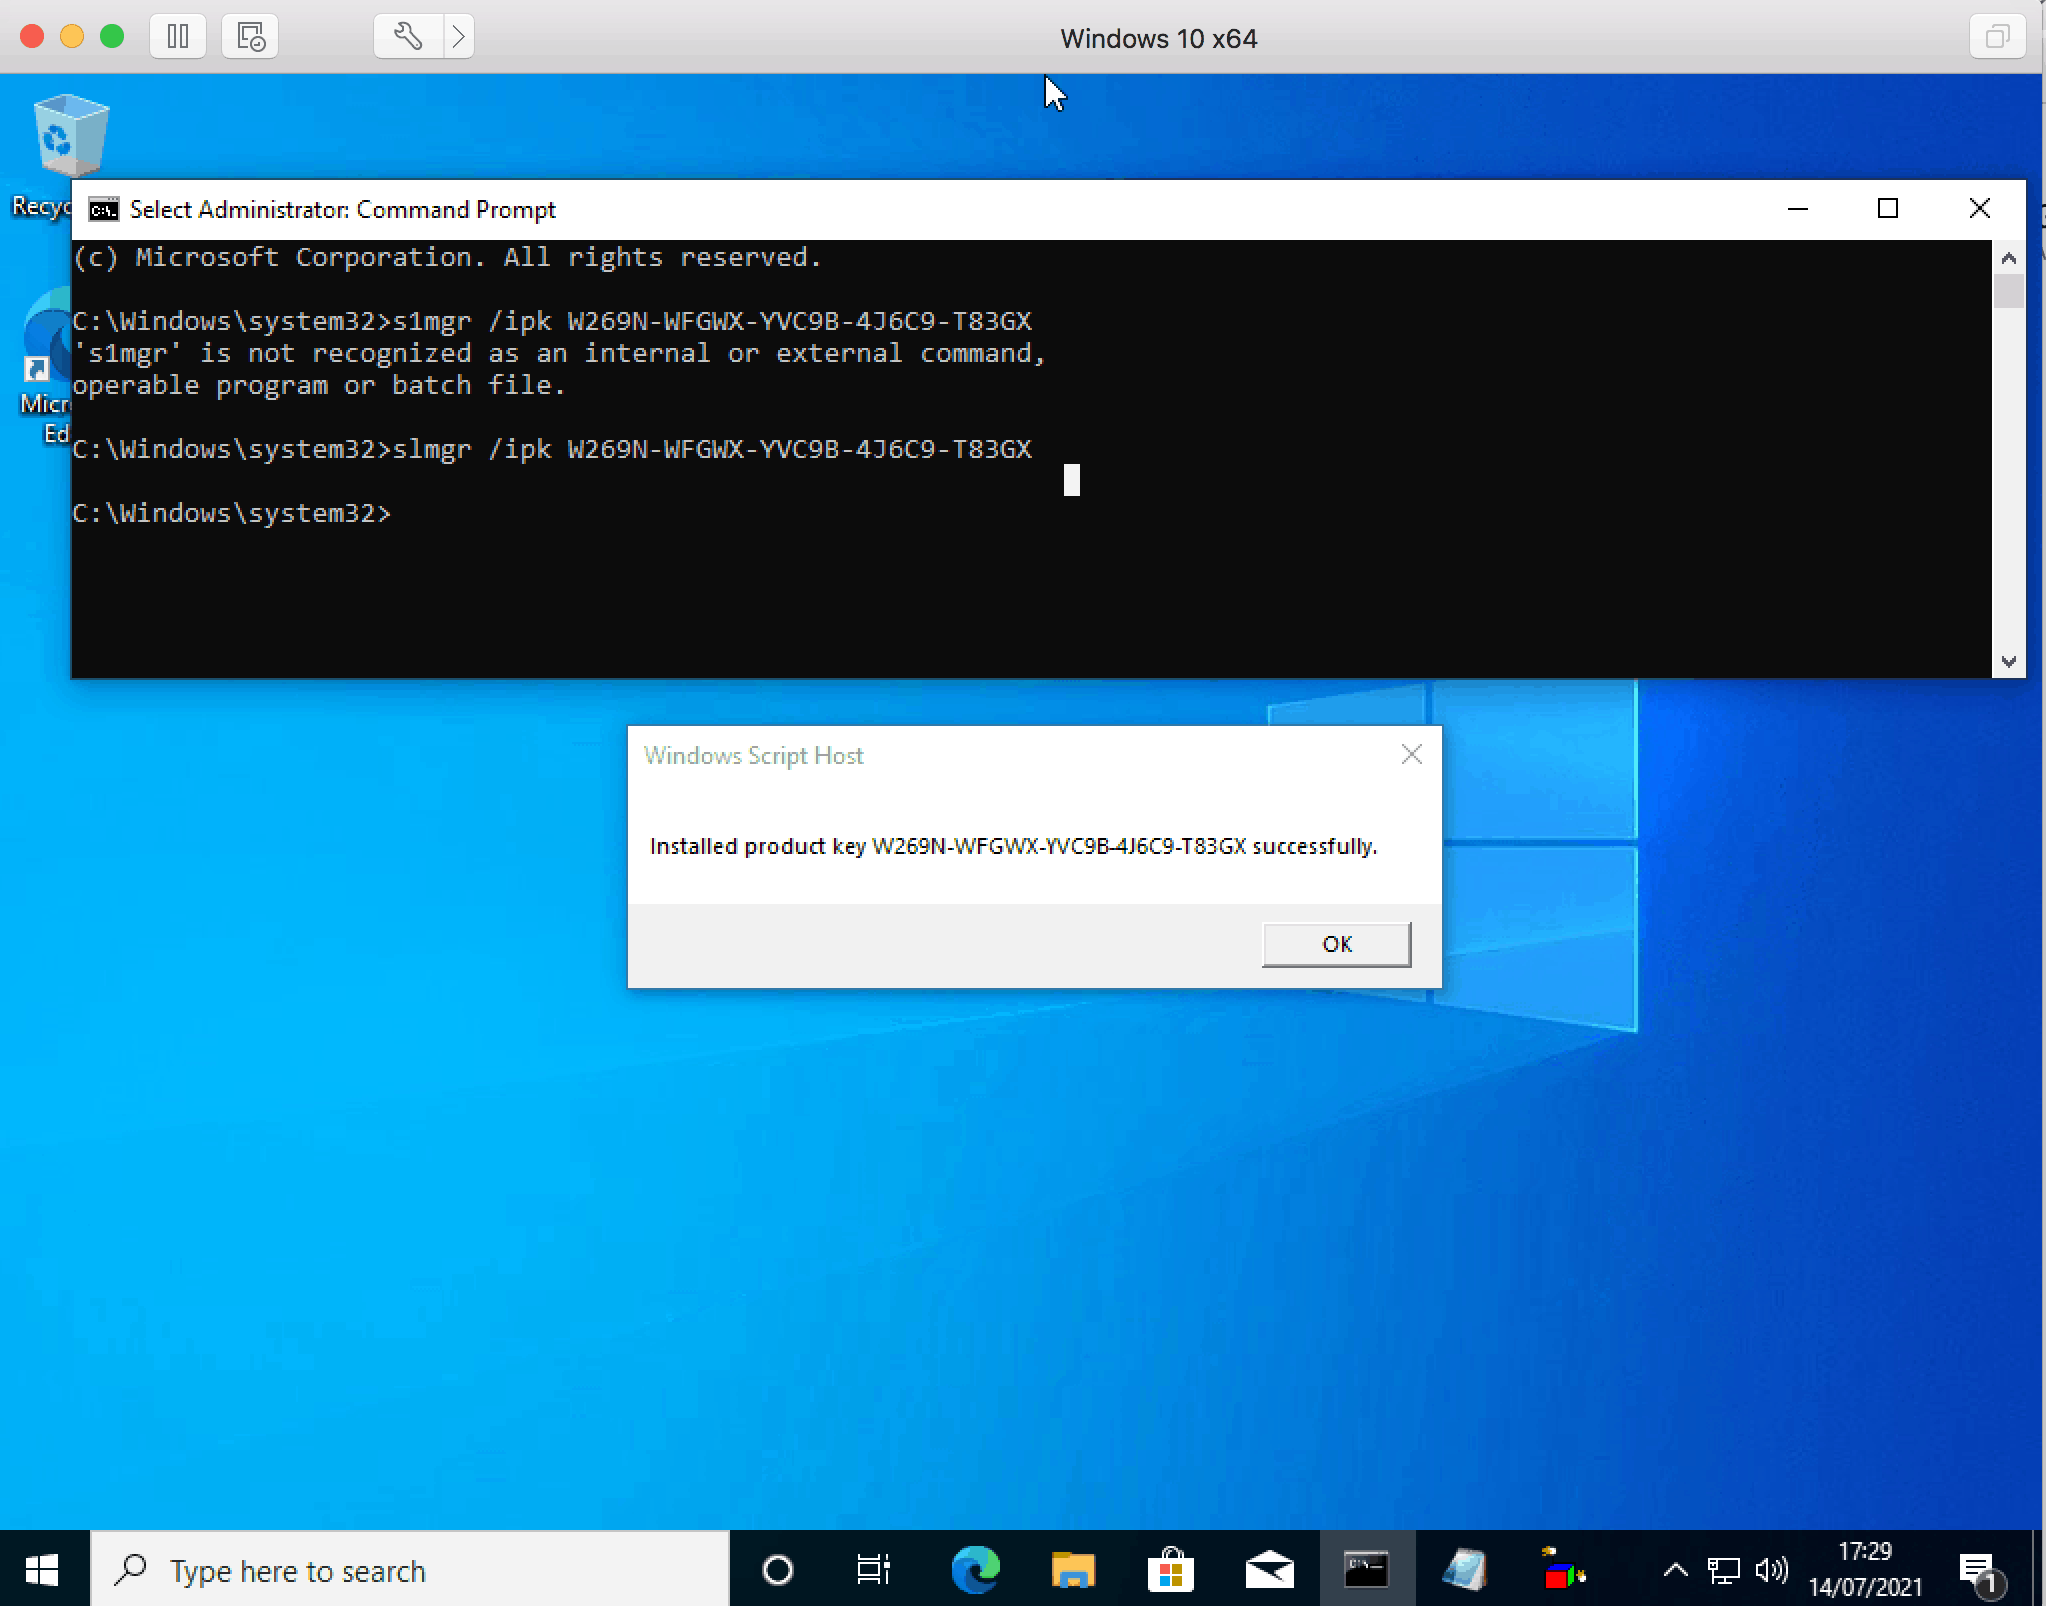
Task: Open the VM snapshot manager icon
Action: point(250,37)
